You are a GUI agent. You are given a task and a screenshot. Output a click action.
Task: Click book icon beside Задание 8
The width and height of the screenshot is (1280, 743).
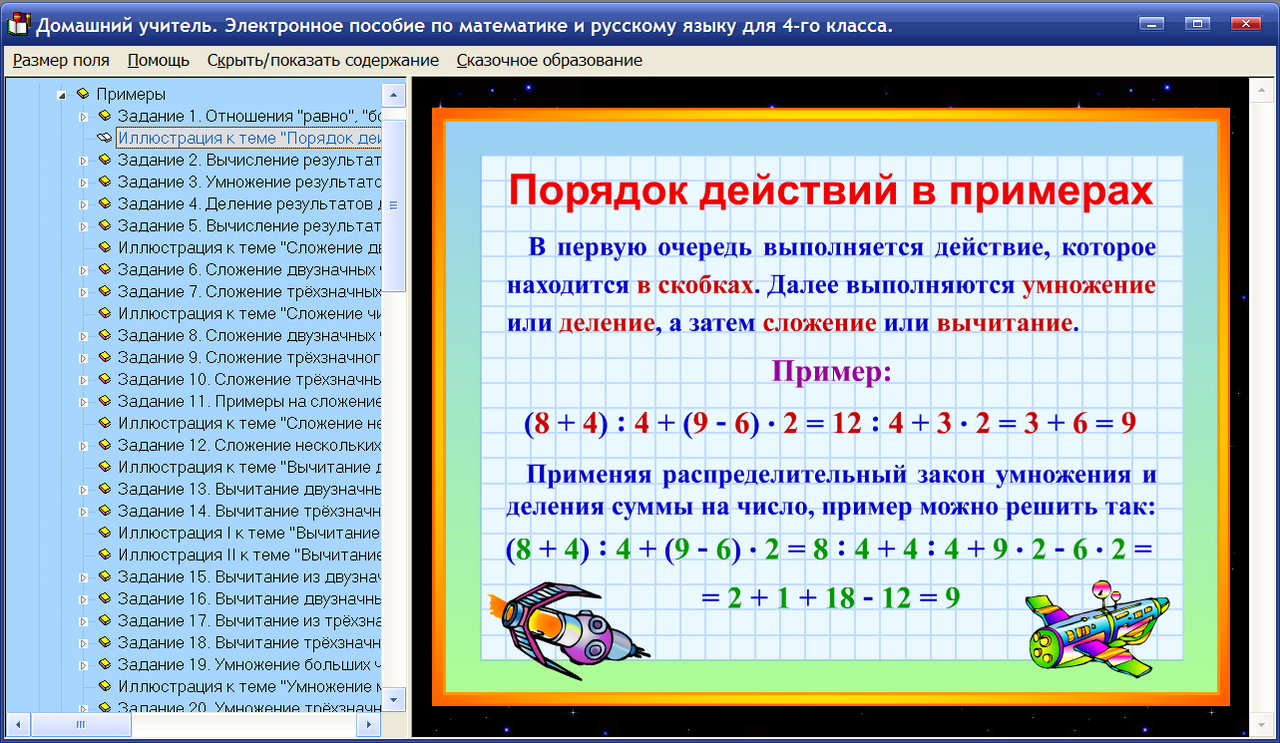coord(104,336)
